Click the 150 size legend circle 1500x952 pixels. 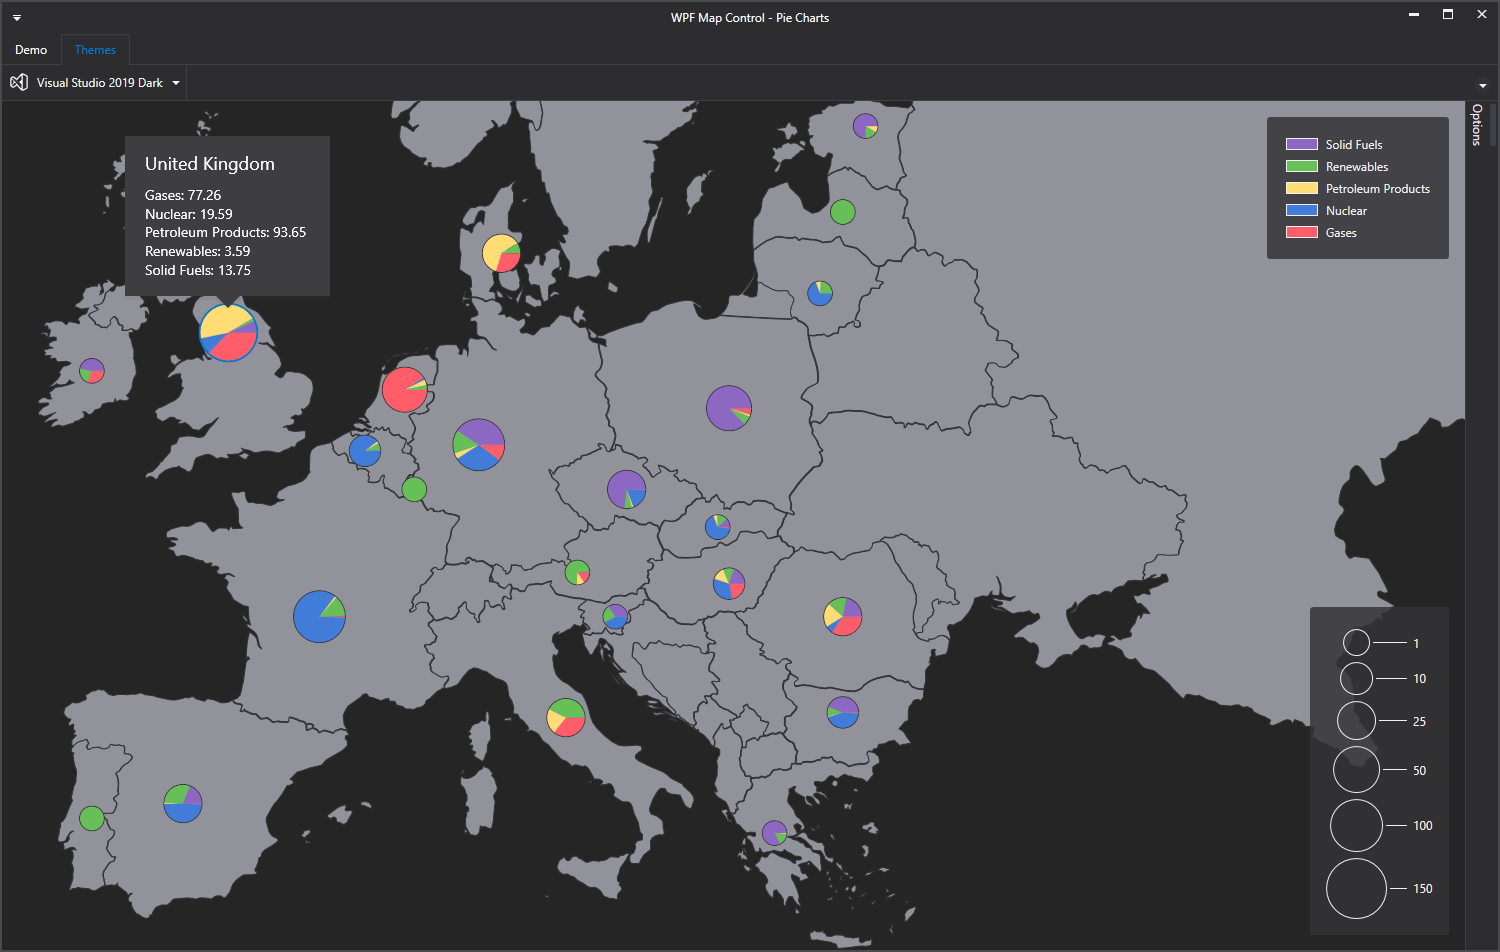click(1356, 888)
